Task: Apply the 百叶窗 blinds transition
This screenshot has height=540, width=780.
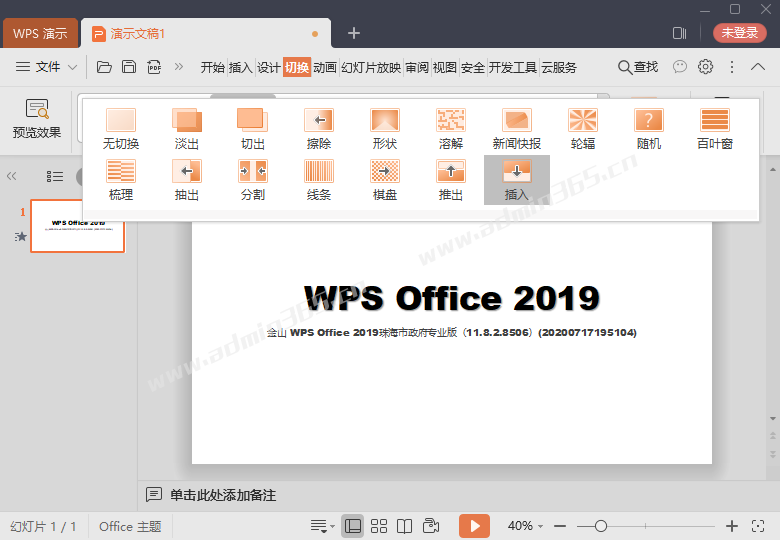Action: tap(715, 129)
